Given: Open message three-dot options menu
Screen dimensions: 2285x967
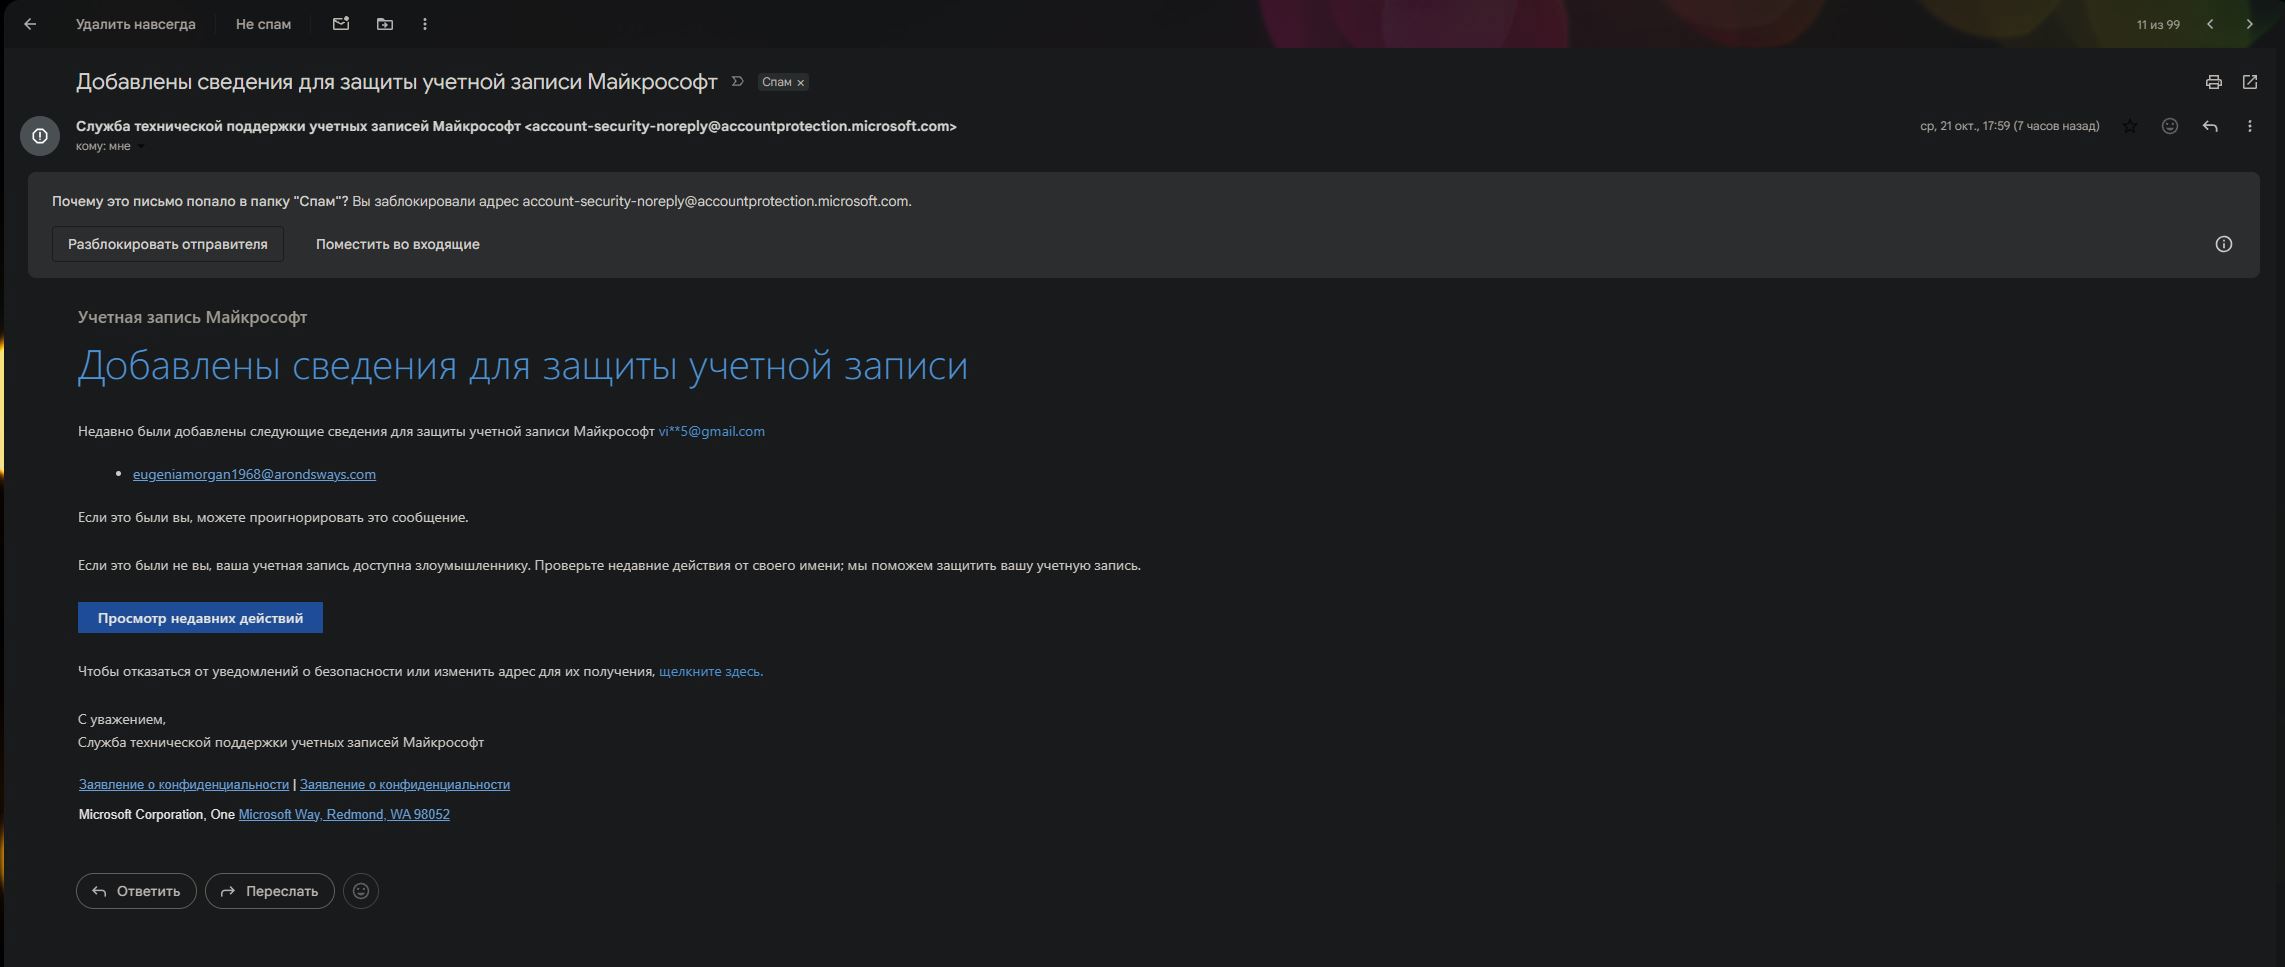Looking at the screenshot, I should pos(2250,126).
